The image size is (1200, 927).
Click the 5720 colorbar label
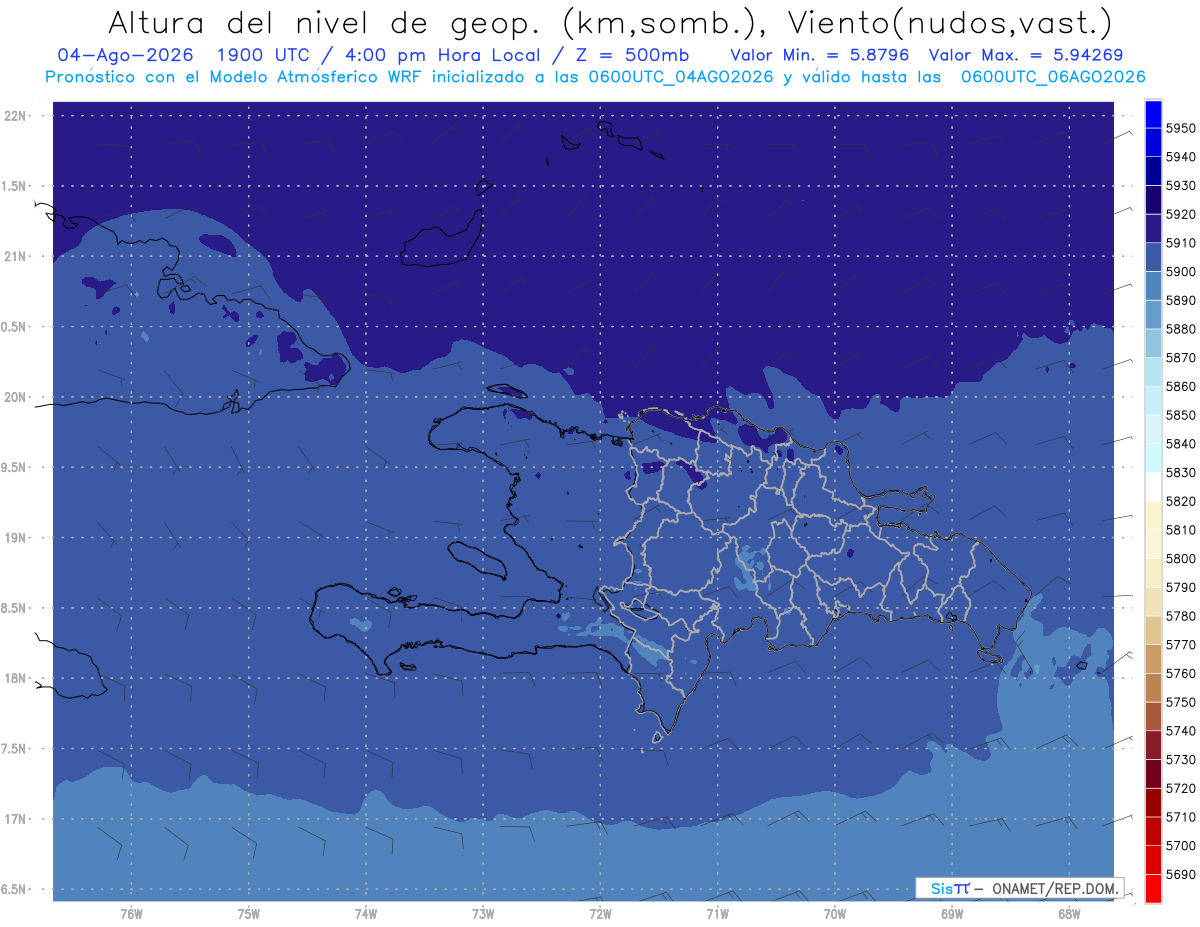coord(1181,788)
